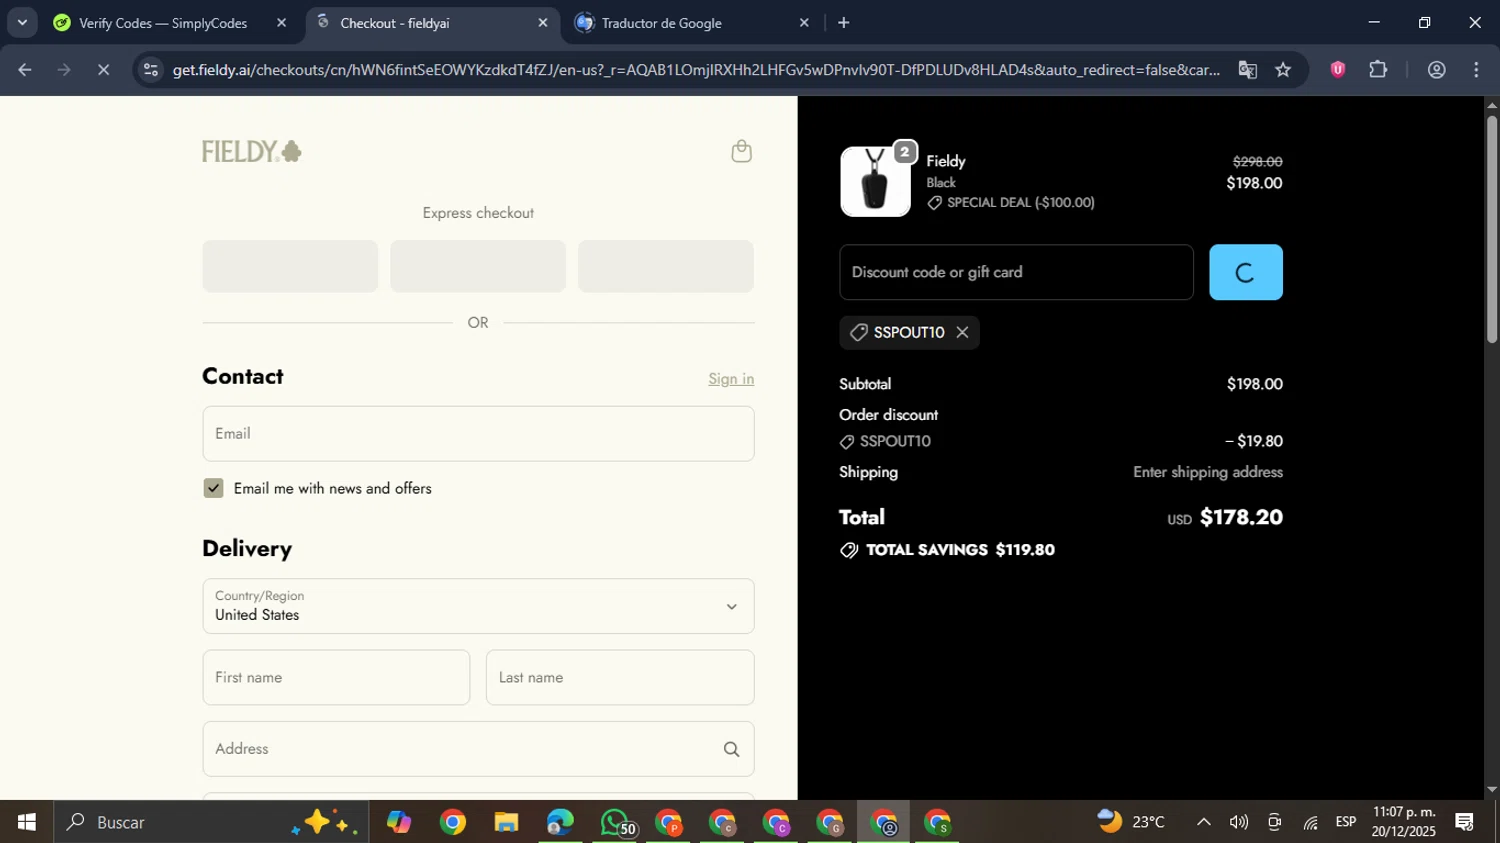Open File Explorer from the taskbar

coord(506,823)
